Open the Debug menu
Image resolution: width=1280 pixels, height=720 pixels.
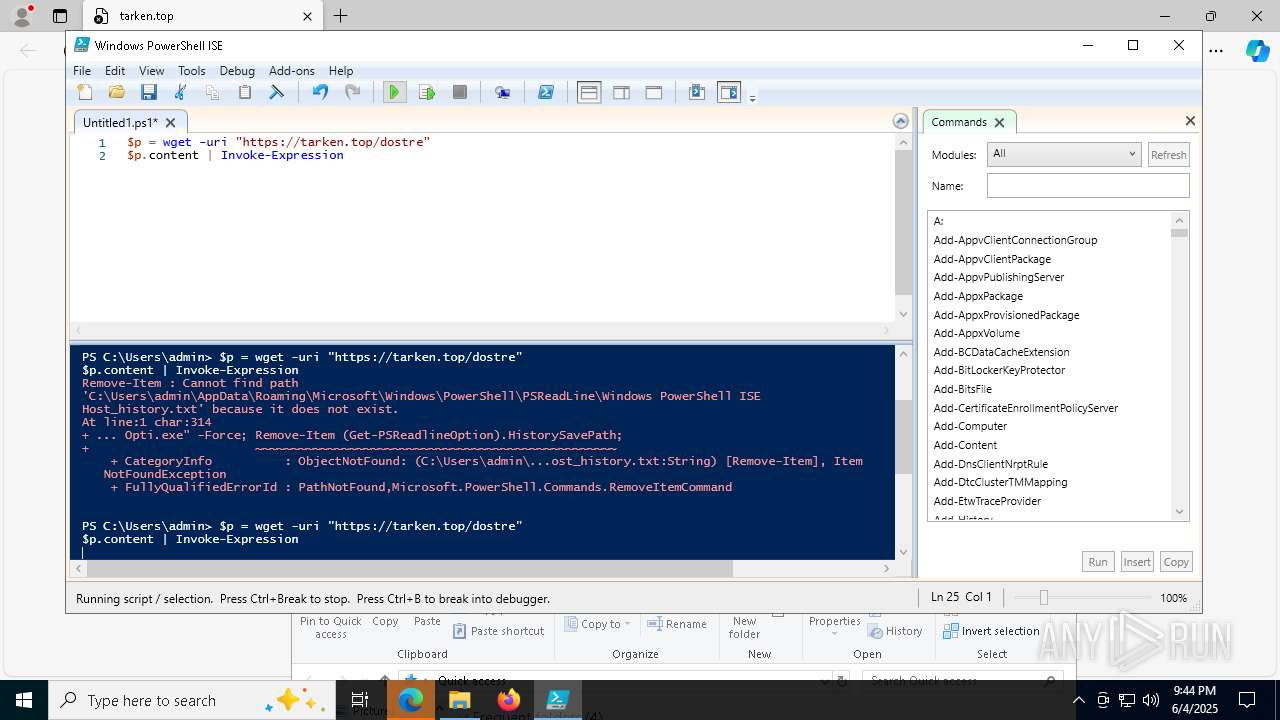tap(237, 71)
